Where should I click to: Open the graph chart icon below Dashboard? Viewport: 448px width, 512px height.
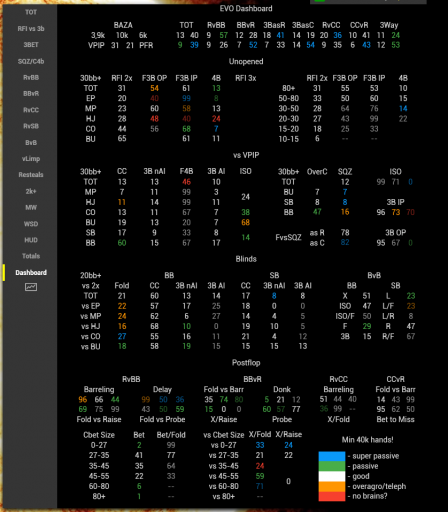click(x=31, y=287)
